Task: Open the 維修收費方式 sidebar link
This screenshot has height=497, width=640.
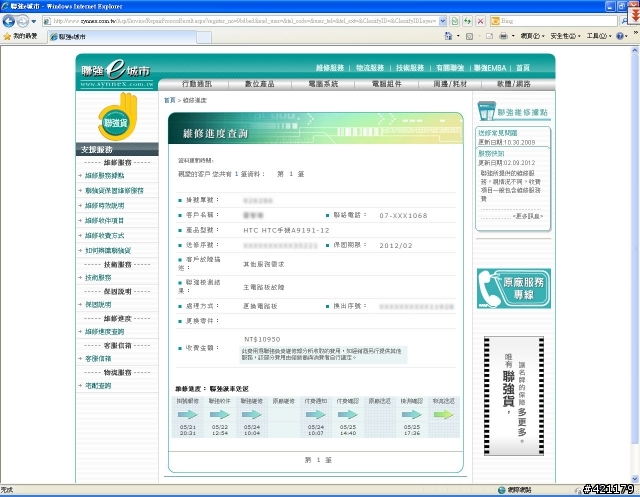Action: tap(104, 236)
